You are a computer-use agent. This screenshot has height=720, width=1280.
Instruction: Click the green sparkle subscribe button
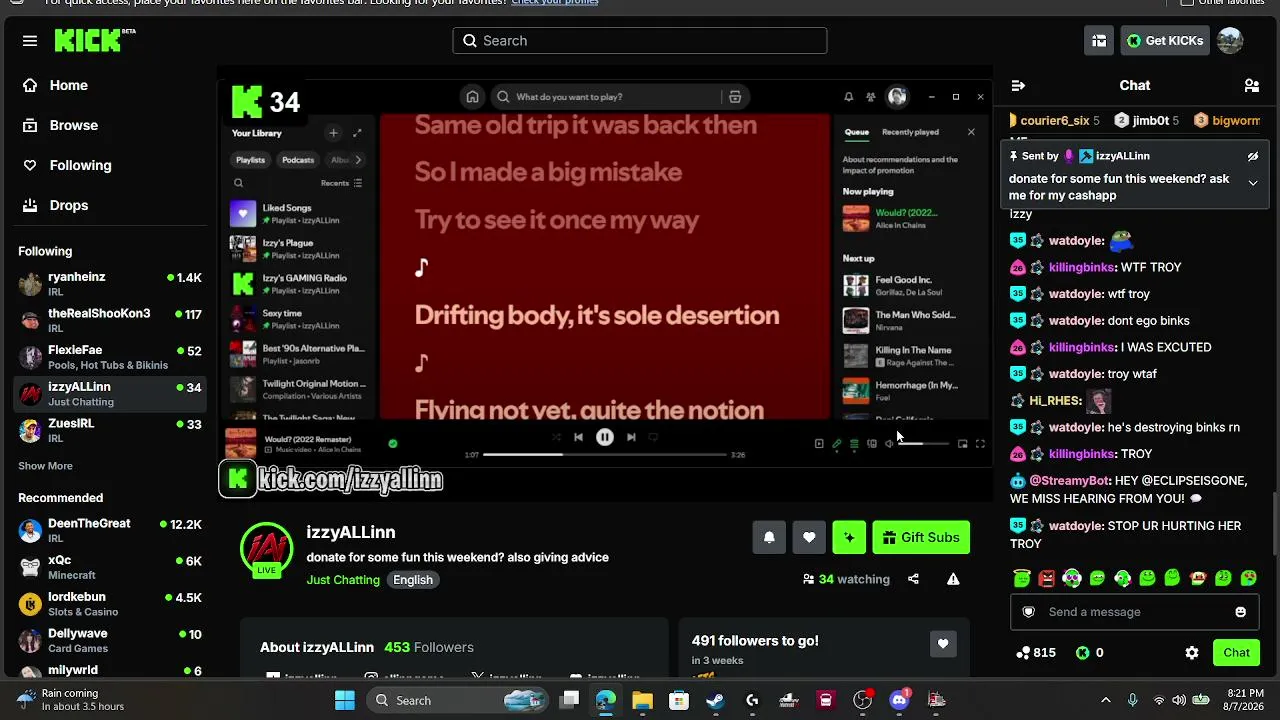coord(849,537)
